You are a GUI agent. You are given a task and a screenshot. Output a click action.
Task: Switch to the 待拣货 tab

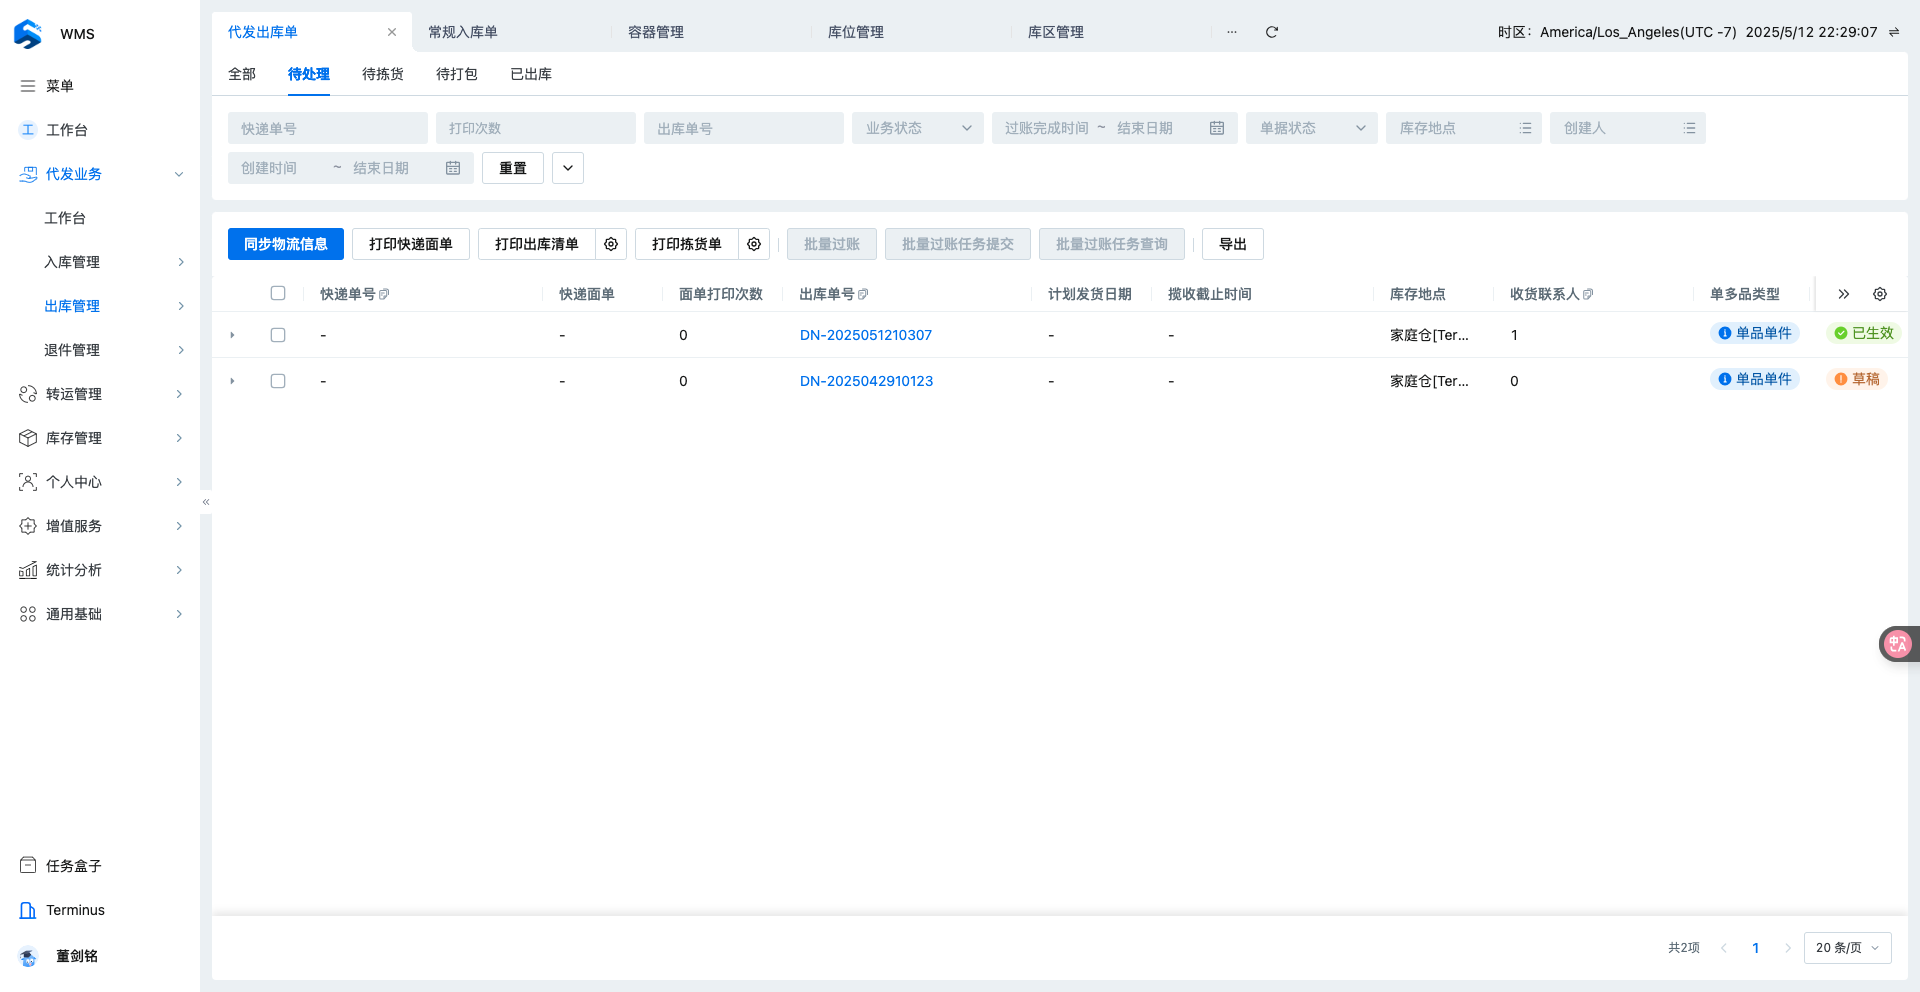pos(383,74)
